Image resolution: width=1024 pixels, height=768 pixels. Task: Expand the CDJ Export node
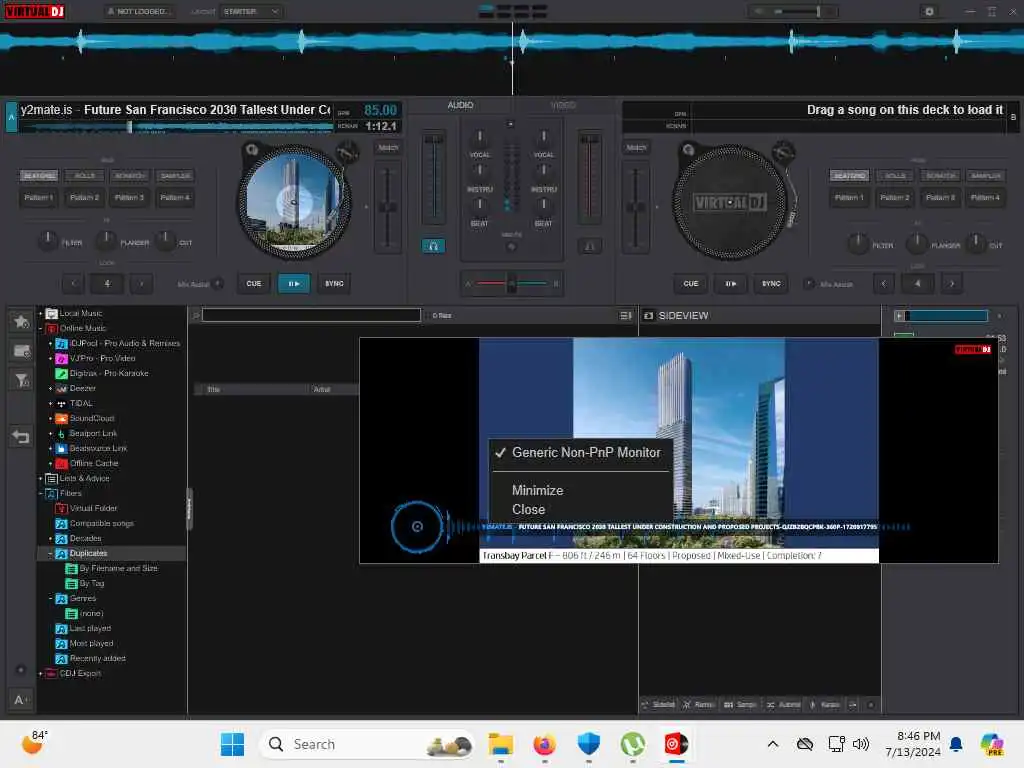(40, 674)
